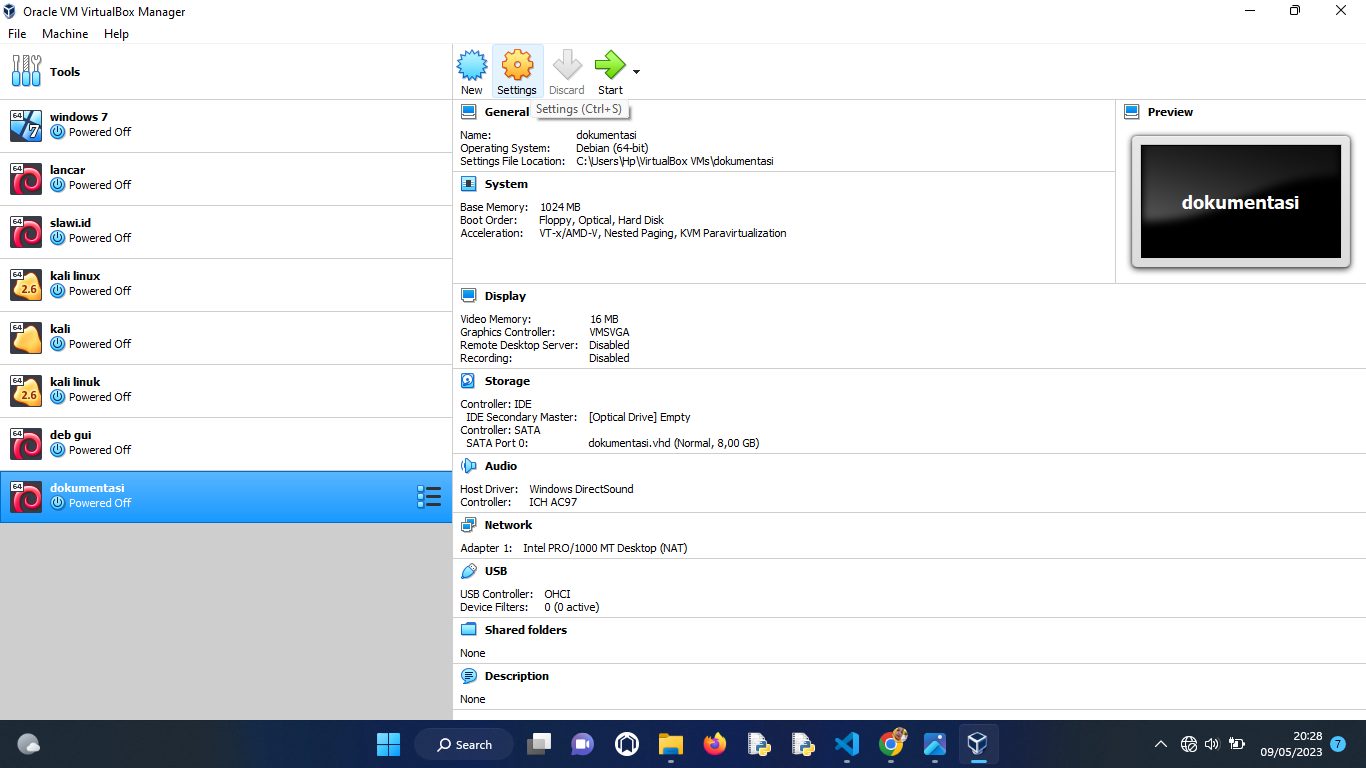Click the Intel PRO/1000 MT Desktop adapter text
This screenshot has width=1366, height=768.
605,548
